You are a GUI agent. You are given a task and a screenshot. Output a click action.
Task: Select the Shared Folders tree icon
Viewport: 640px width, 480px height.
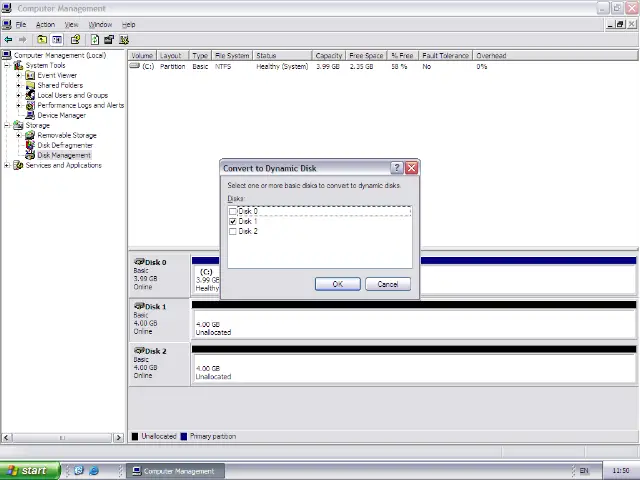(x=30, y=85)
